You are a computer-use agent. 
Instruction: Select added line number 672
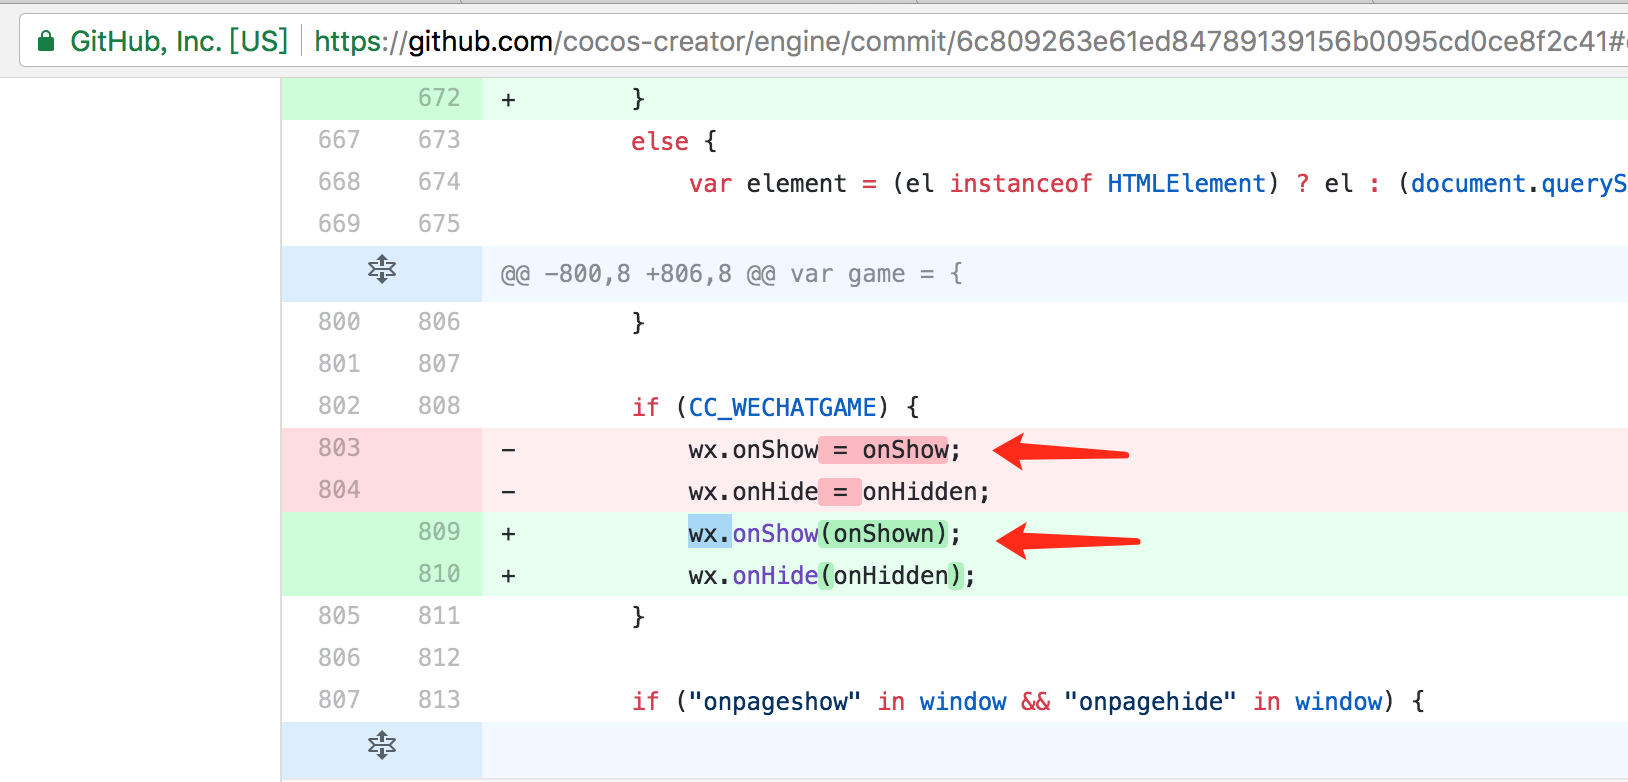tap(439, 98)
